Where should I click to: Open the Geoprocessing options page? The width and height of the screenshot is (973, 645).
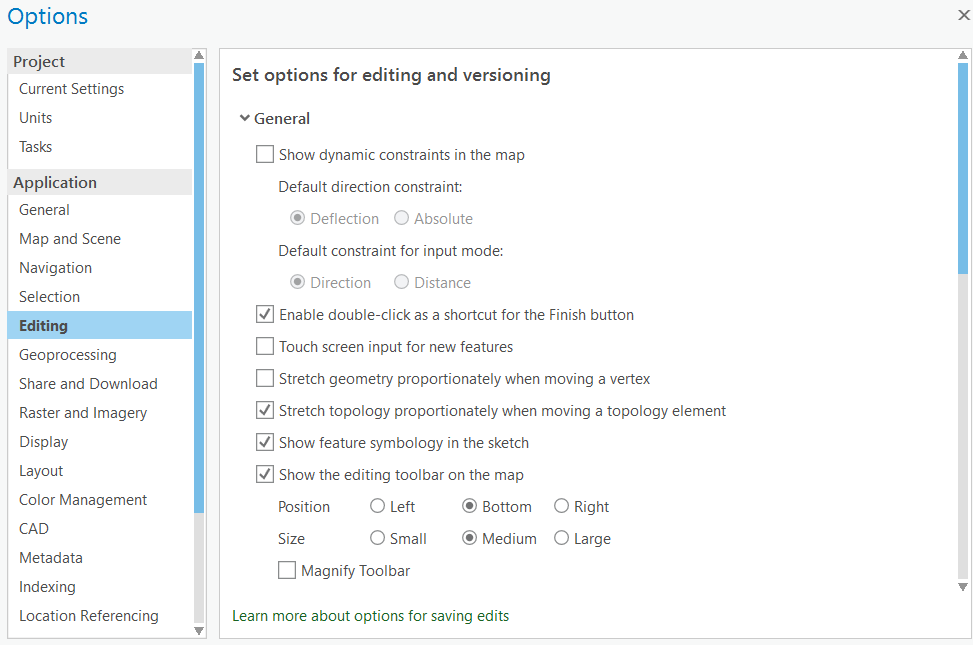point(67,355)
